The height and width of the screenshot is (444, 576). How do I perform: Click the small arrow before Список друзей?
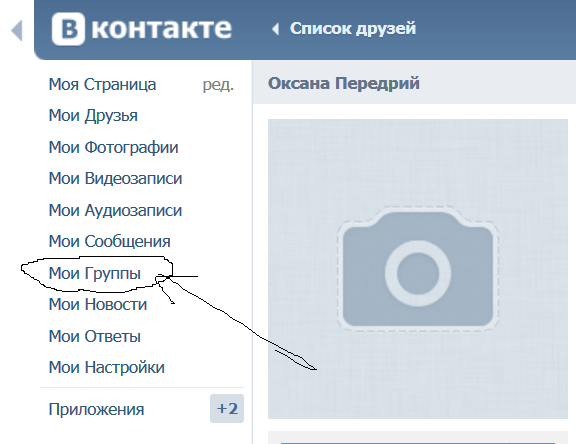[x=276, y=29]
